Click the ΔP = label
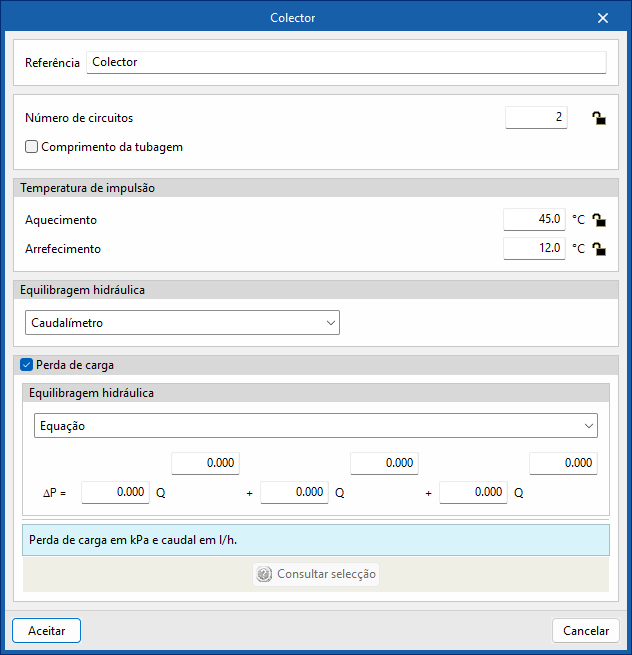 click(x=55, y=493)
